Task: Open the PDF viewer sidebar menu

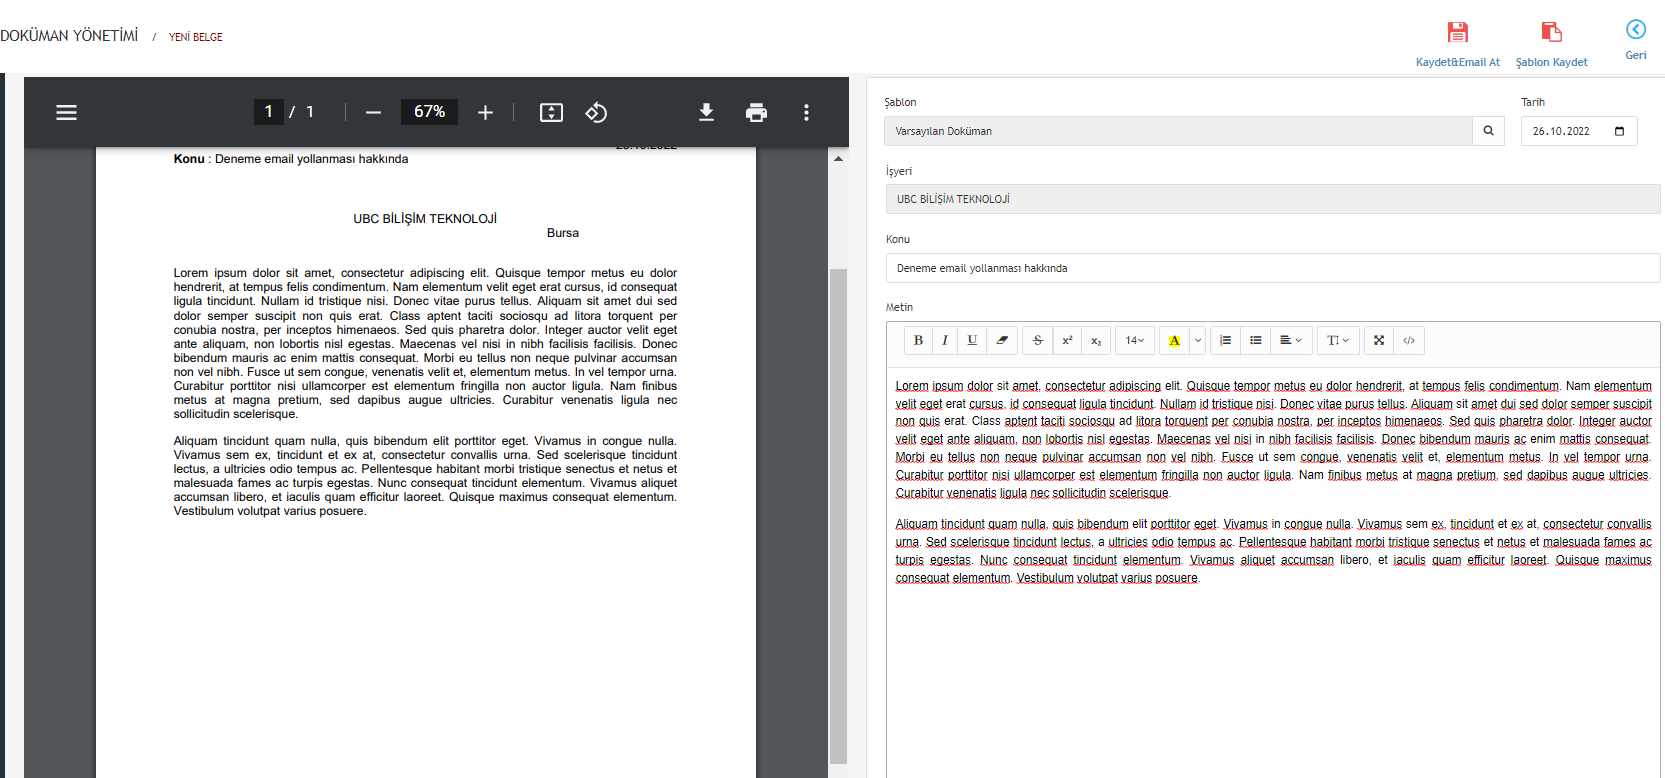Action: (x=66, y=113)
